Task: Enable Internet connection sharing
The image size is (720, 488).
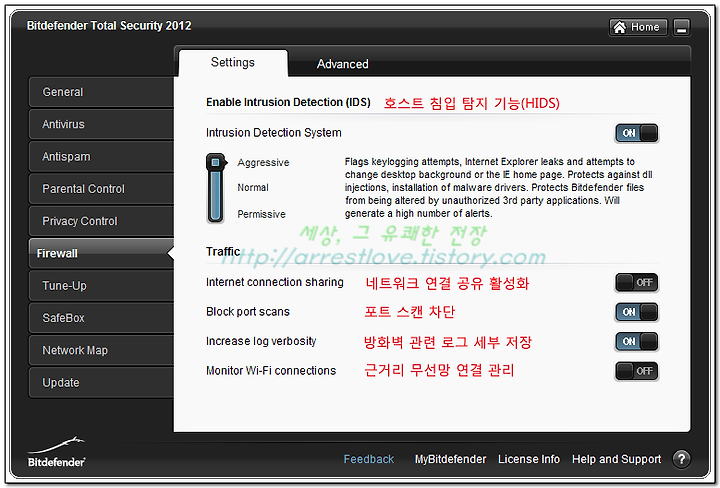Action: tap(636, 282)
